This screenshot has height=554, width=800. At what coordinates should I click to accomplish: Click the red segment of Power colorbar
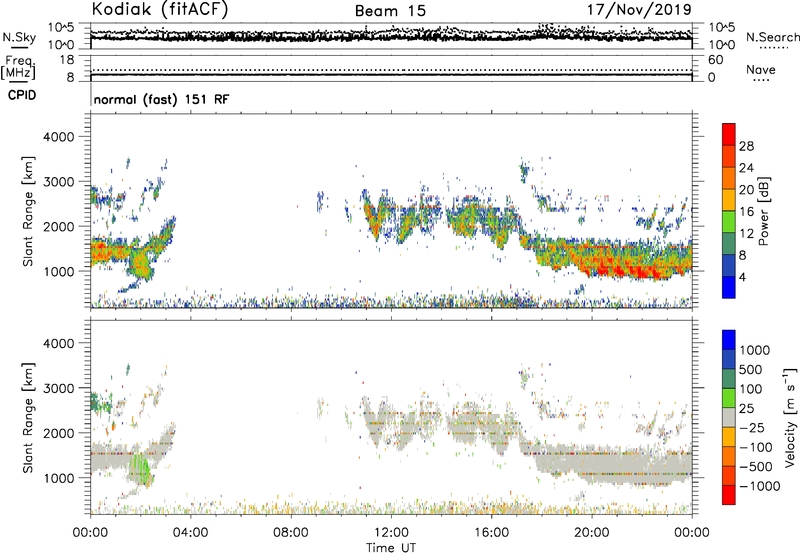pyautogui.click(x=729, y=134)
